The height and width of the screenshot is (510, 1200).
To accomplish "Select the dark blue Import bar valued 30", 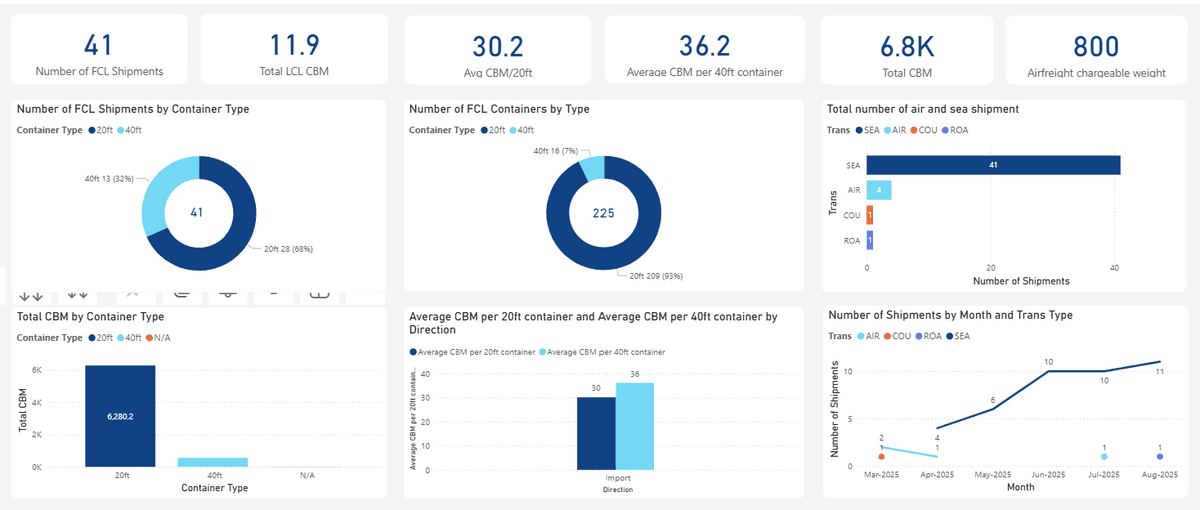I will (596, 432).
